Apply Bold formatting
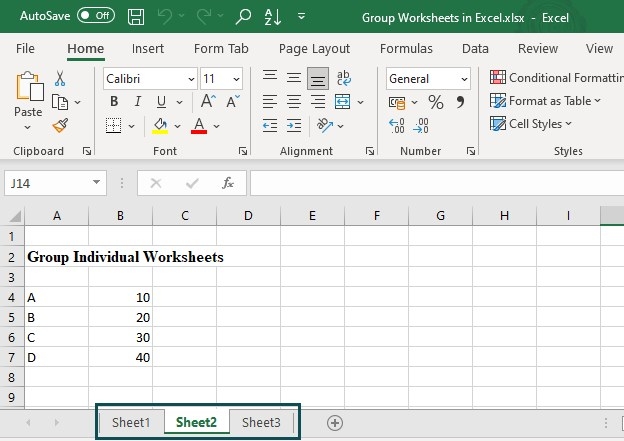The width and height of the screenshot is (624, 441). coord(114,102)
